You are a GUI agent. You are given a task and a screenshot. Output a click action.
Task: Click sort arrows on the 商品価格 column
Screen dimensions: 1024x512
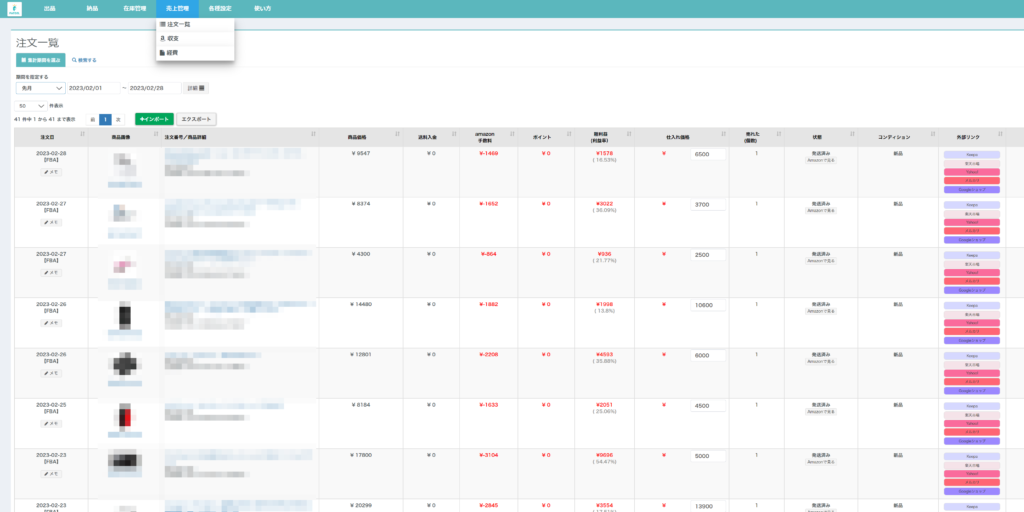[x=397, y=136]
